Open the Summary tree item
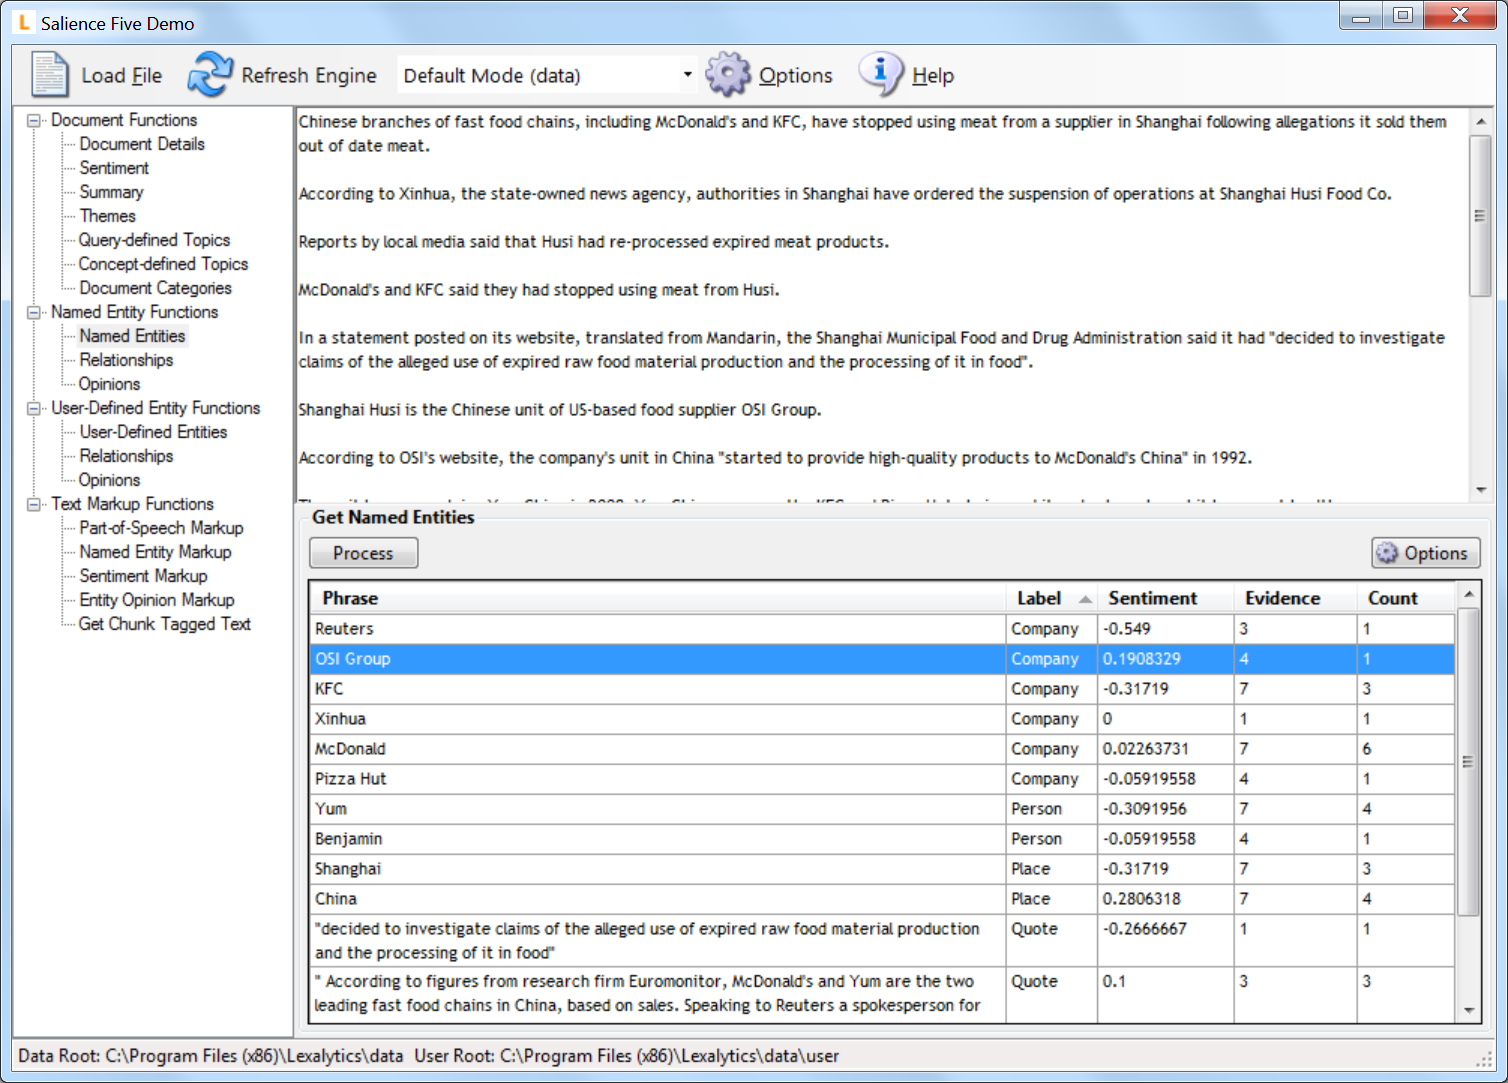Image resolution: width=1508 pixels, height=1083 pixels. tap(111, 192)
